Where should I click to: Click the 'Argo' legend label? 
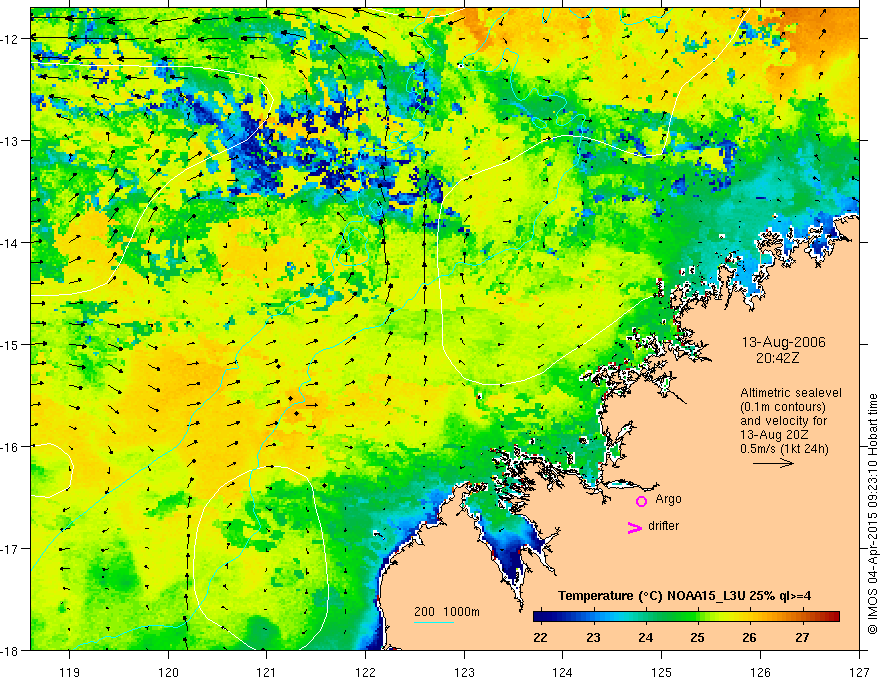[x=668, y=499]
